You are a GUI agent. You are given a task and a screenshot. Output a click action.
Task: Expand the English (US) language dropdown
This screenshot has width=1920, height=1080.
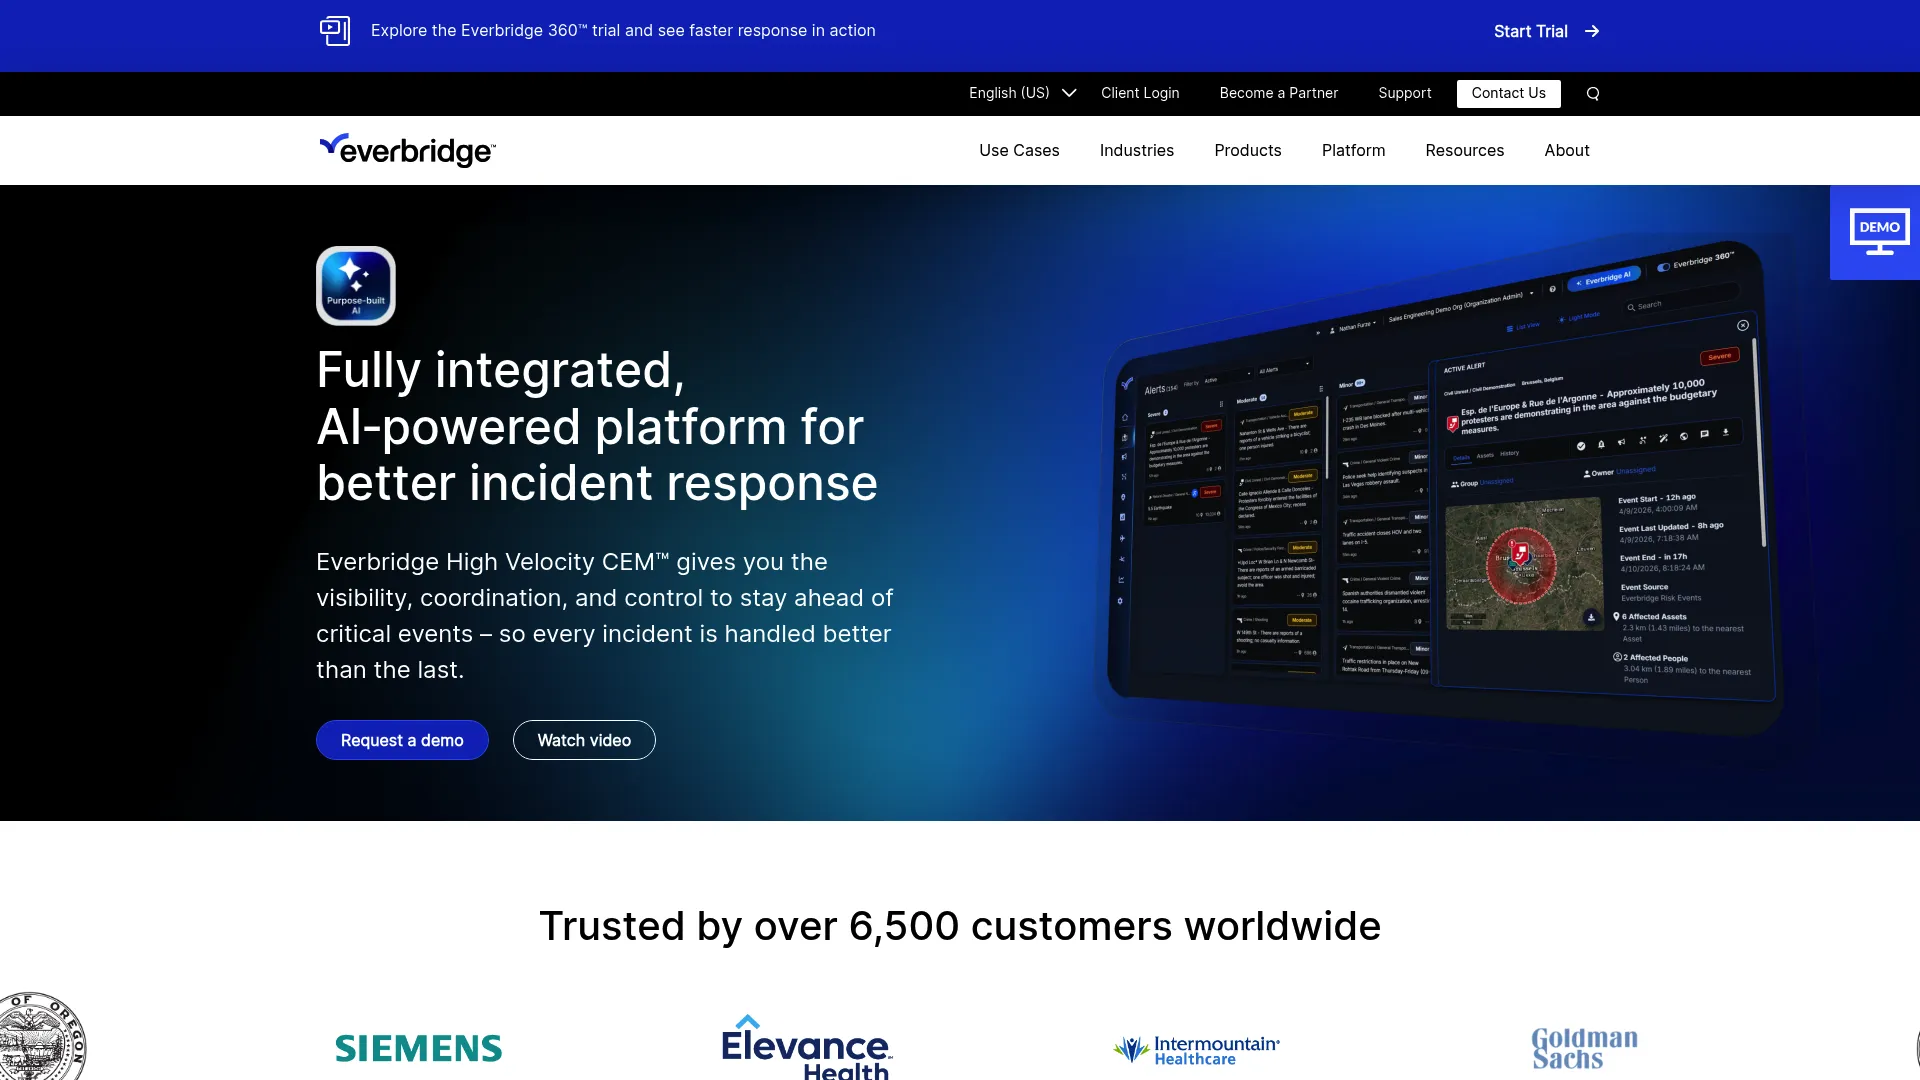pos(1022,93)
